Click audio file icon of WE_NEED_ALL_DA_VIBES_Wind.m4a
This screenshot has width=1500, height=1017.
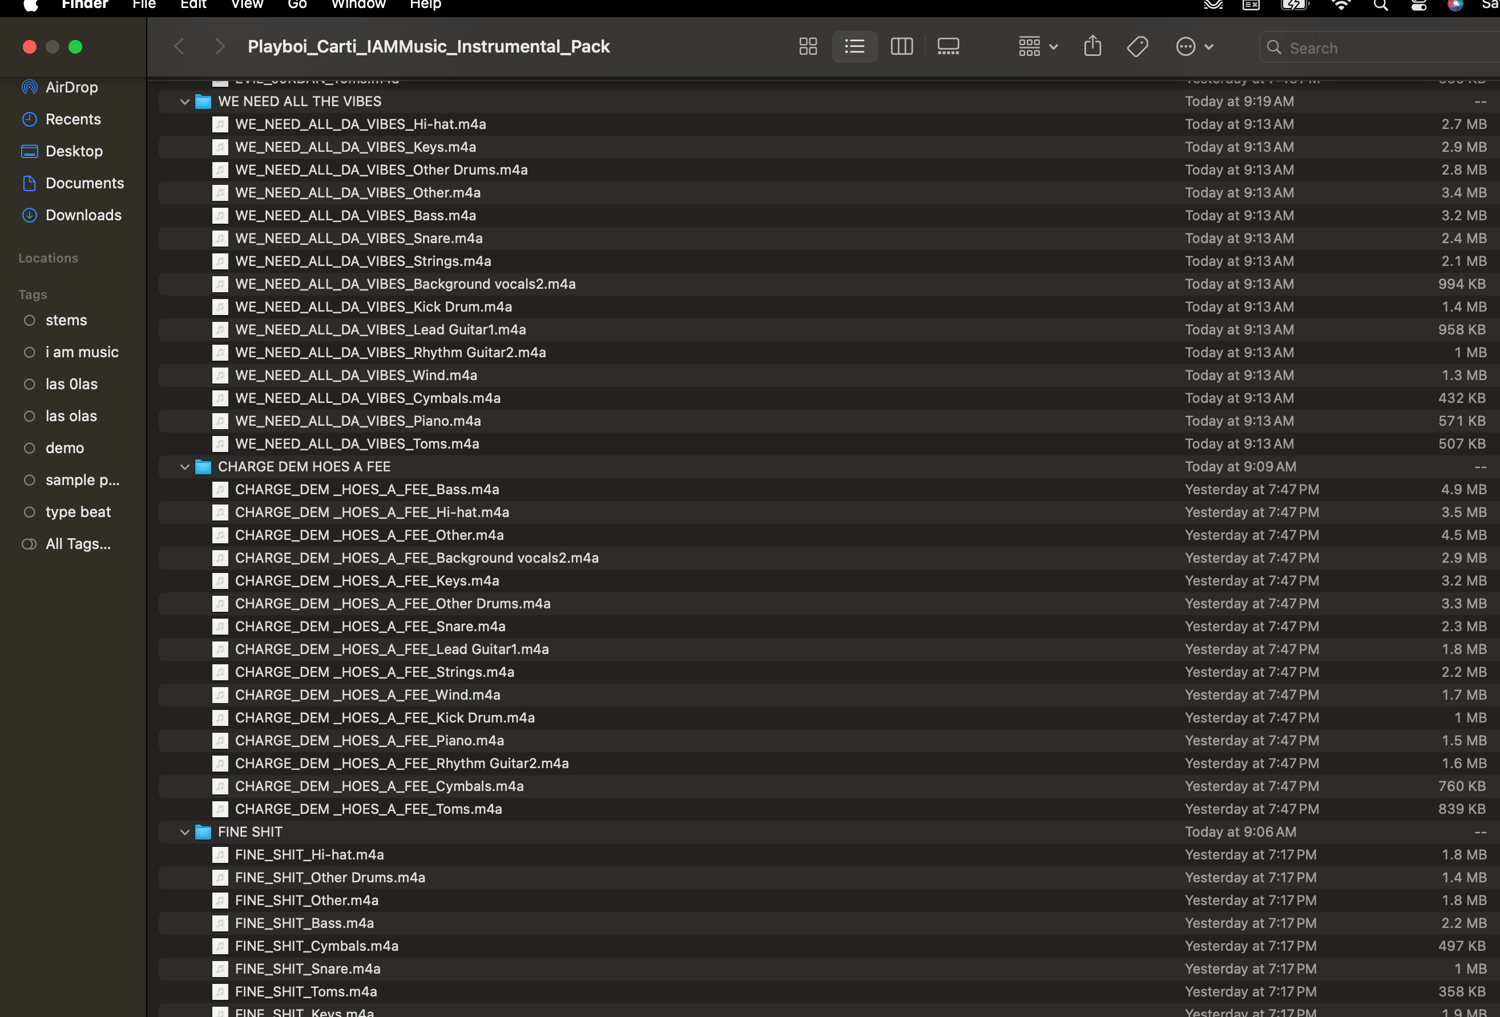pyautogui.click(x=220, y=375)
